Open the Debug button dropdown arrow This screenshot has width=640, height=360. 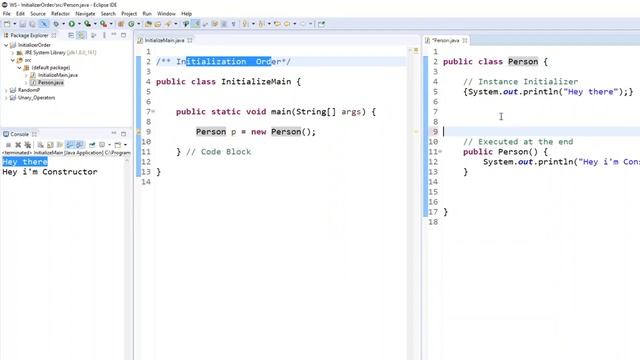(63, 24)
